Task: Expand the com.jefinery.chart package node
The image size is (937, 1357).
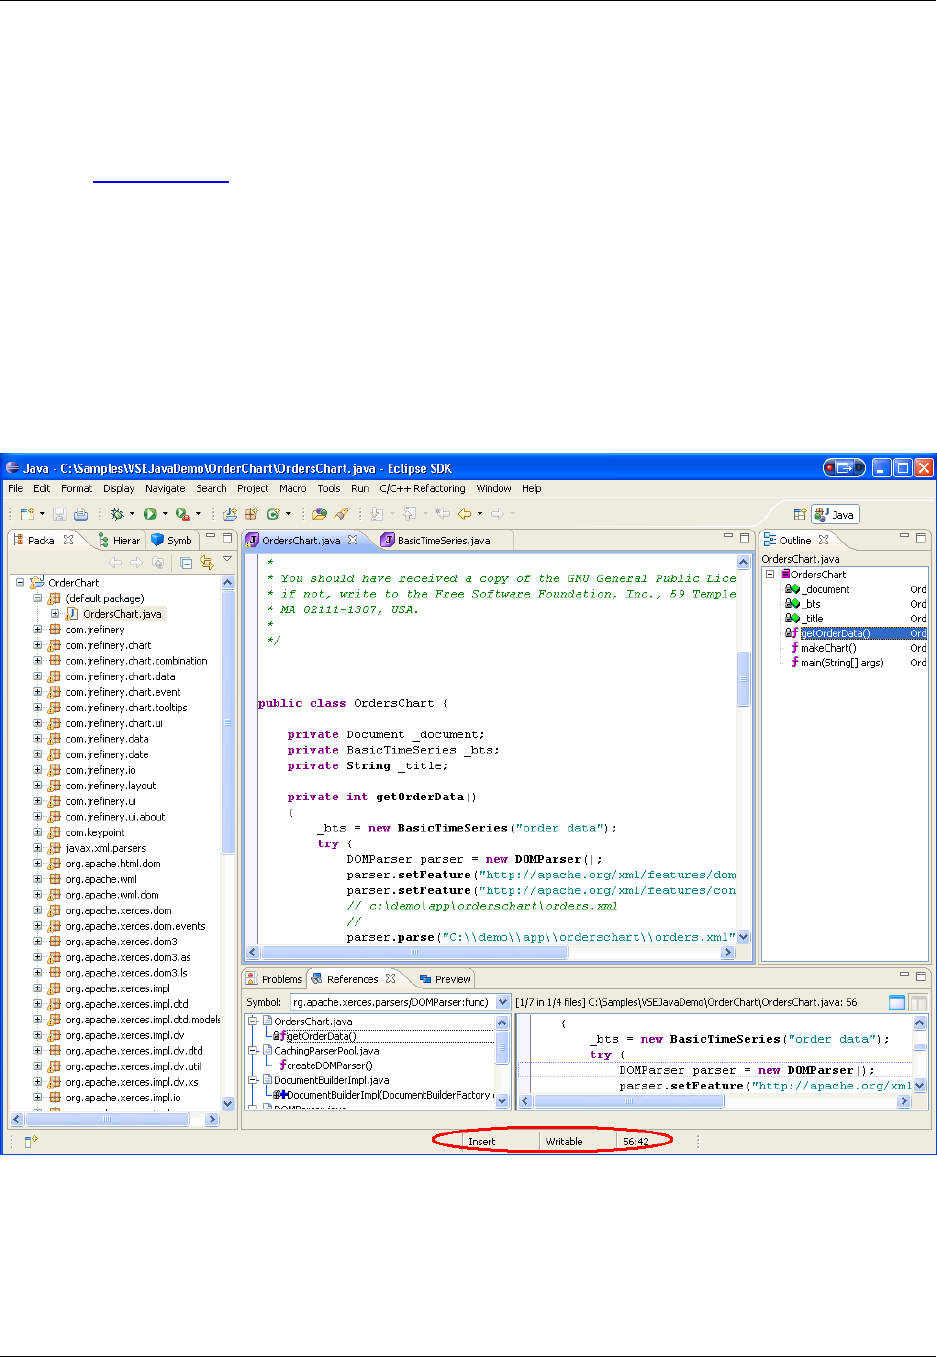Action: pos(38,645)
